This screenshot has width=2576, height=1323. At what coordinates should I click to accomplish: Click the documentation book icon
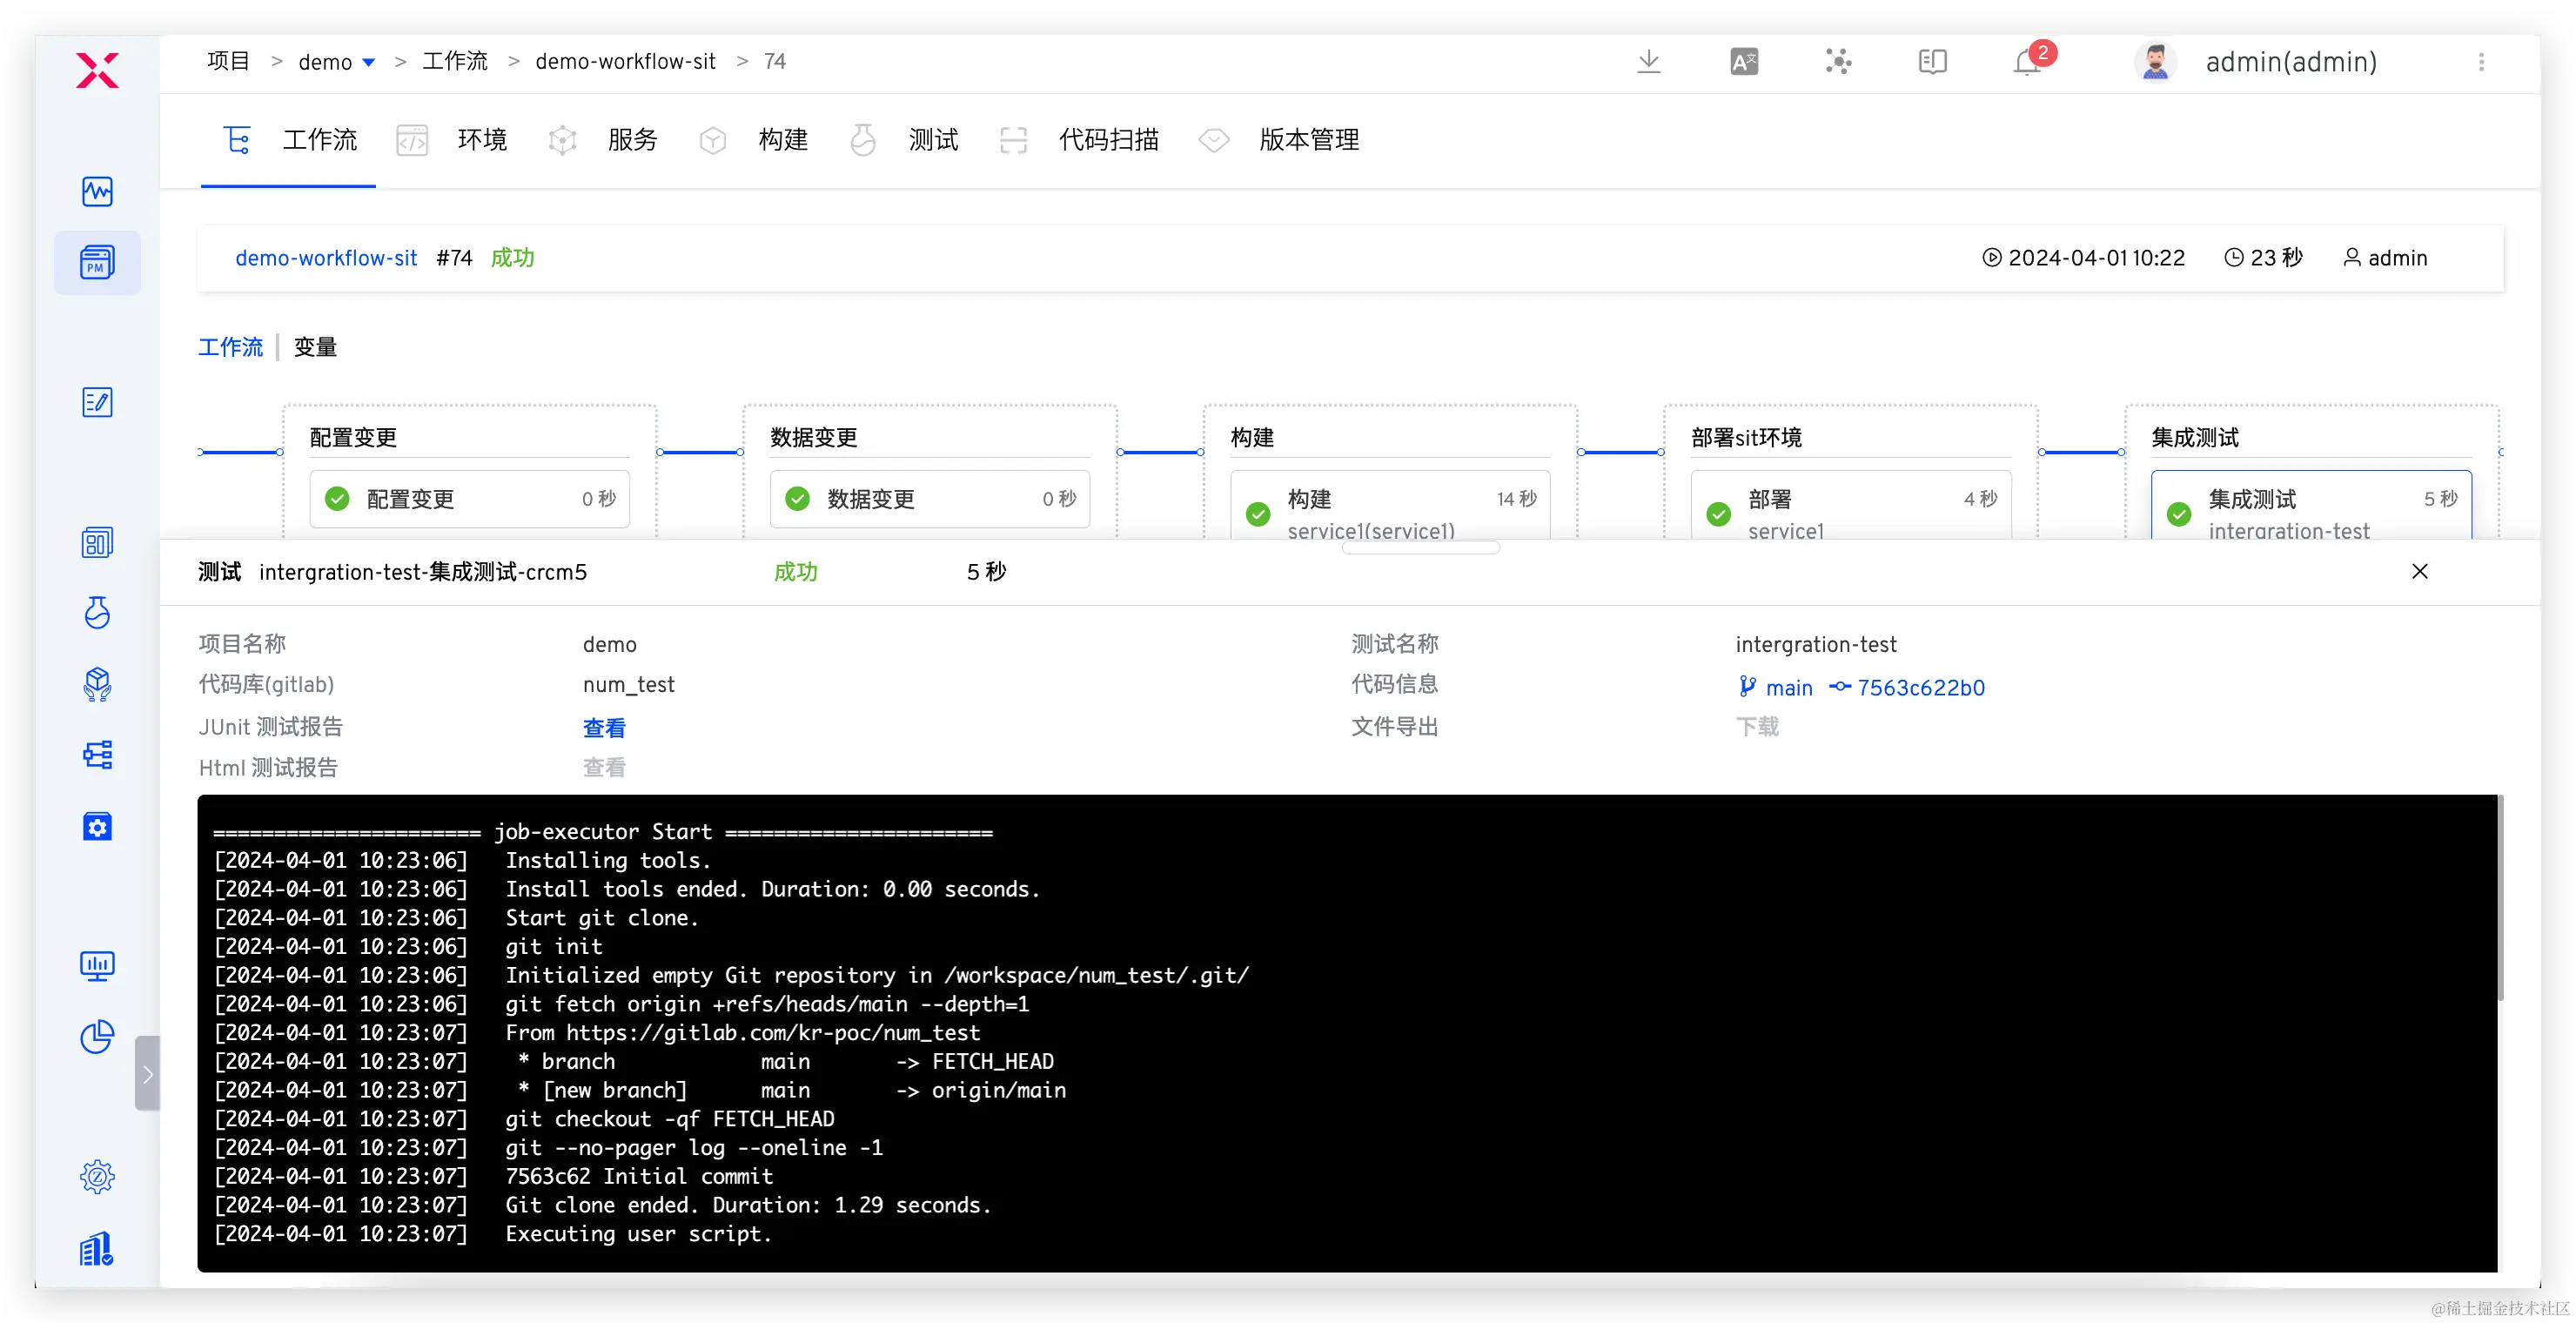(1932, 62)
